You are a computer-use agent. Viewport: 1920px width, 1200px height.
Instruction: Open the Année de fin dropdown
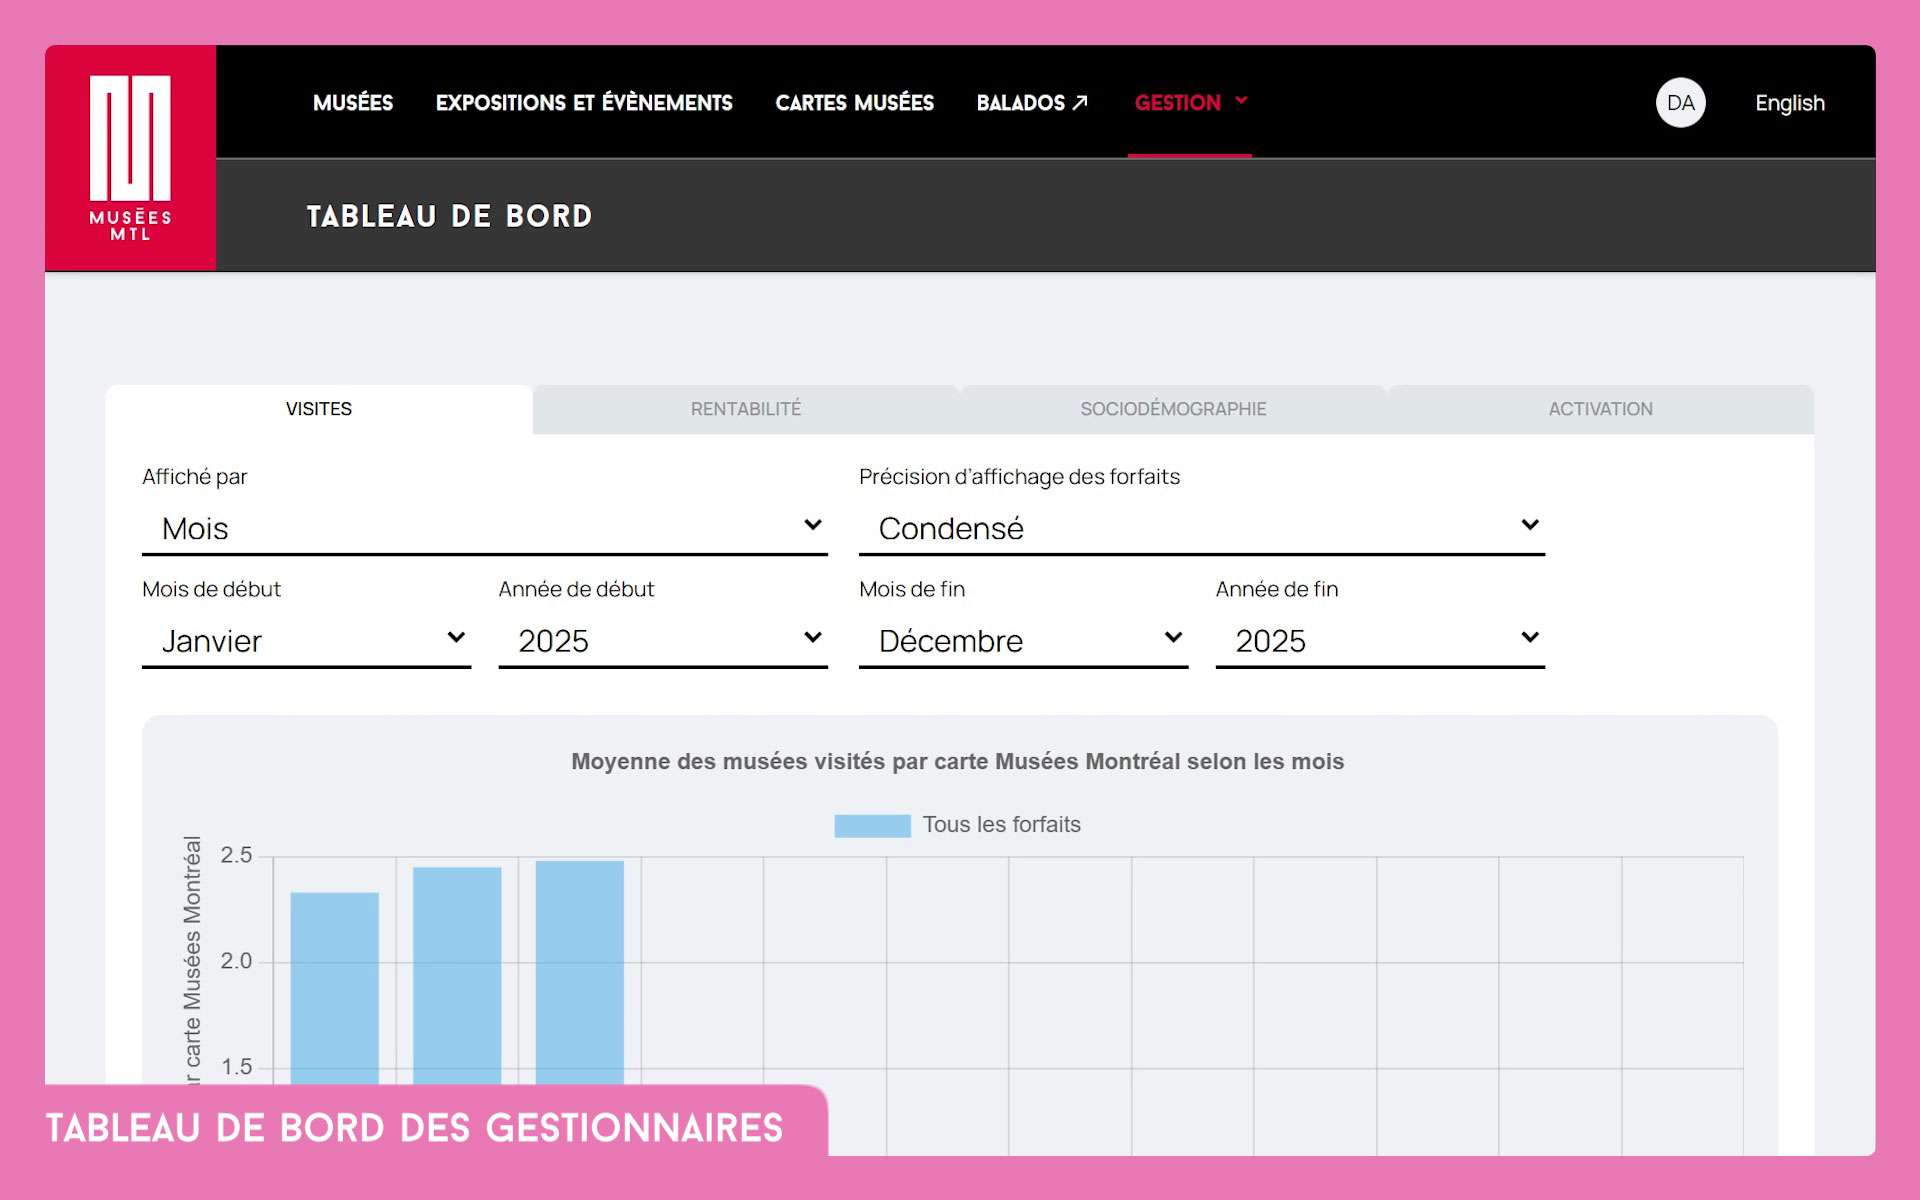(x=1380, y=641)
